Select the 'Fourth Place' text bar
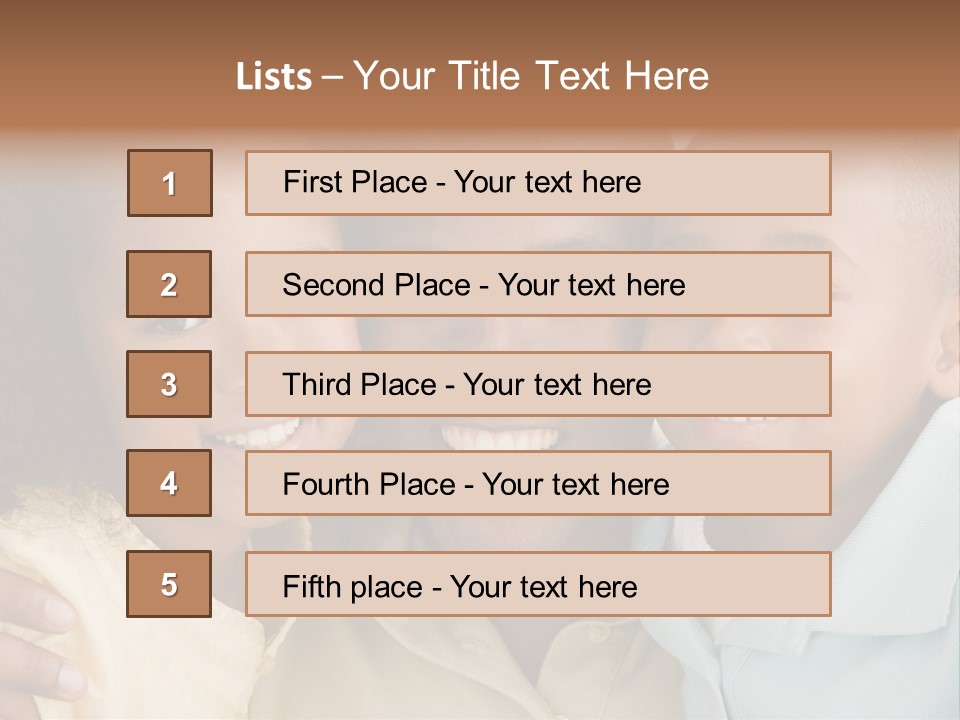 point(538,484)
